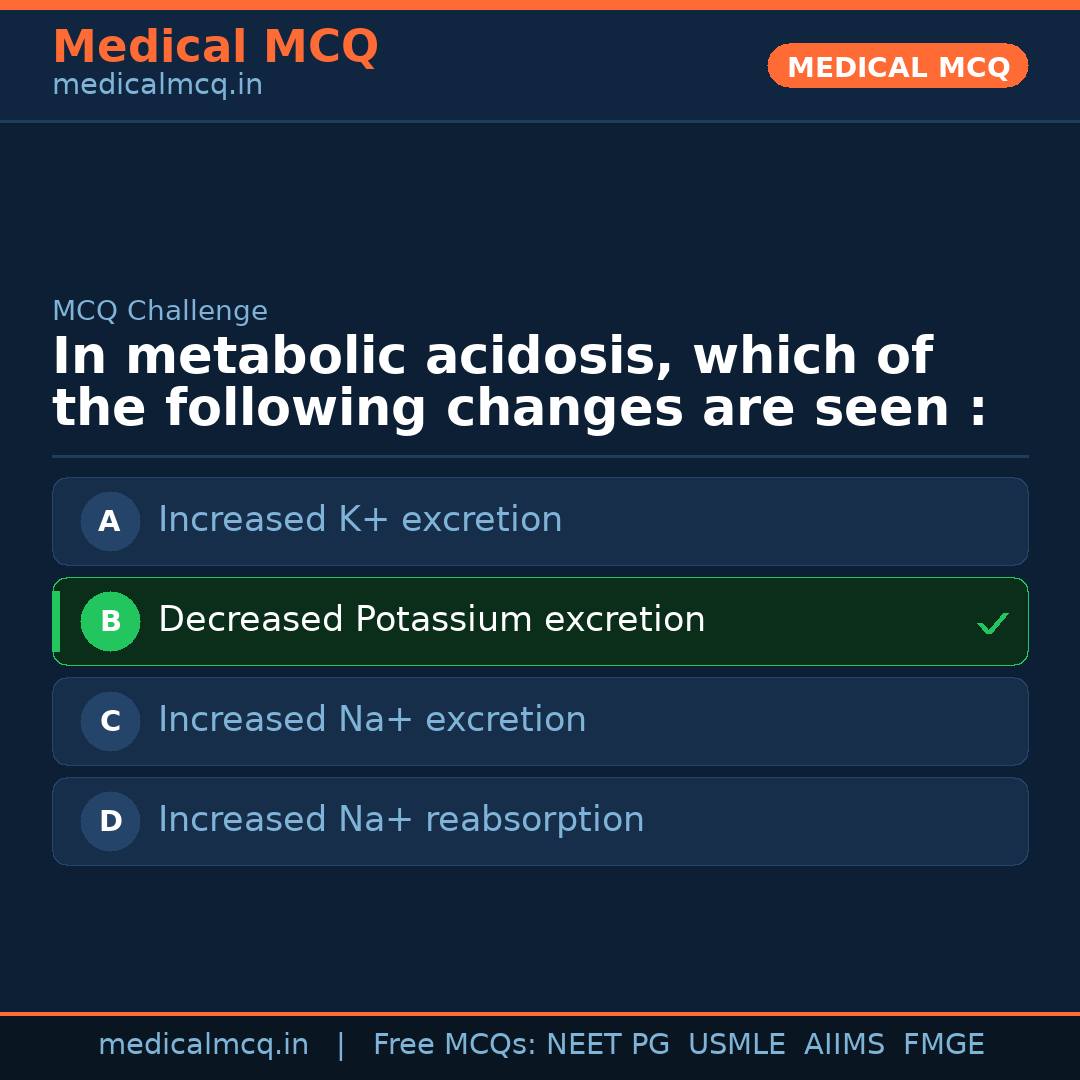Screen dimensions: 1080x1080
Task: Click the green B option badge
Action: tap(110, 621)
